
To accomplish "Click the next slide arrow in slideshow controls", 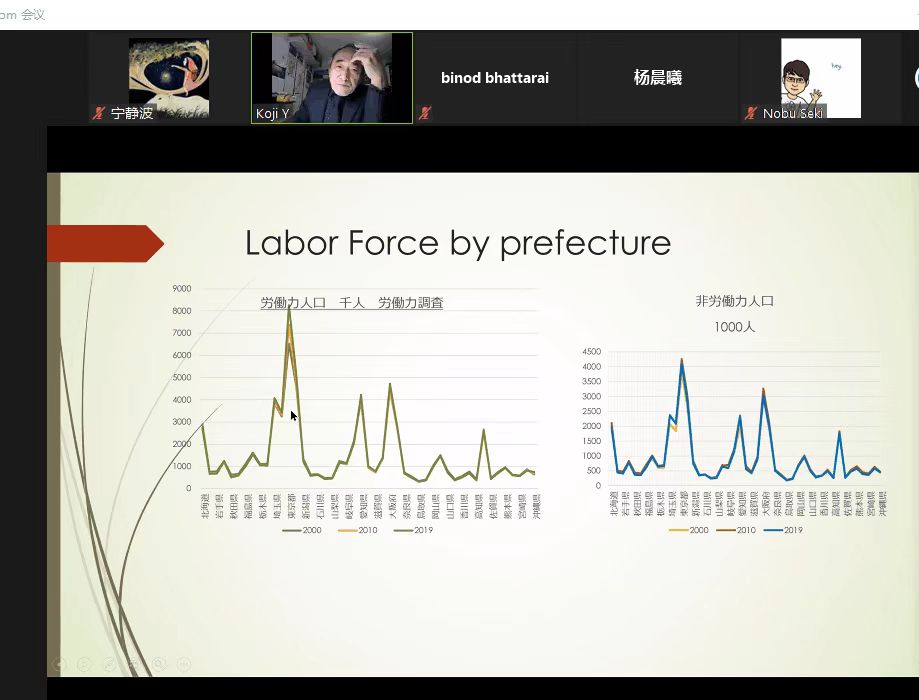I will 85,664.
